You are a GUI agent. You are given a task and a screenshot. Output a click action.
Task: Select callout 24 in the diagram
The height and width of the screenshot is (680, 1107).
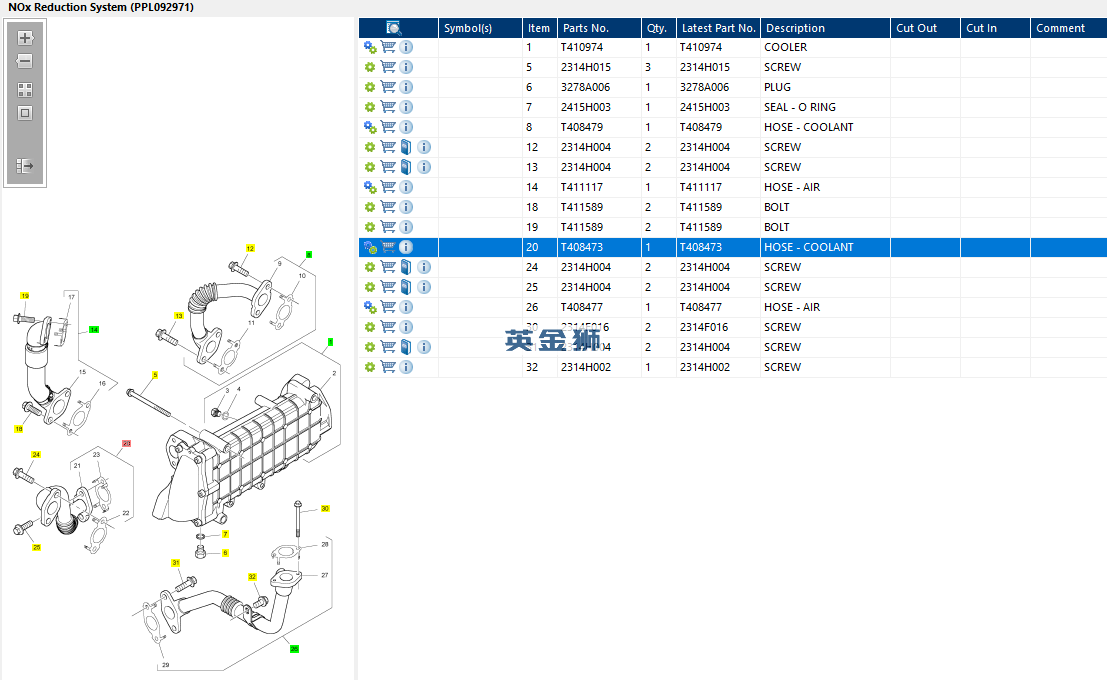click(x=36, y=455)
